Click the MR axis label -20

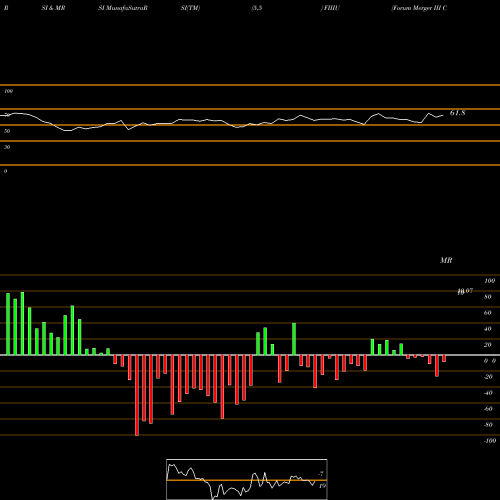[488, 377]
